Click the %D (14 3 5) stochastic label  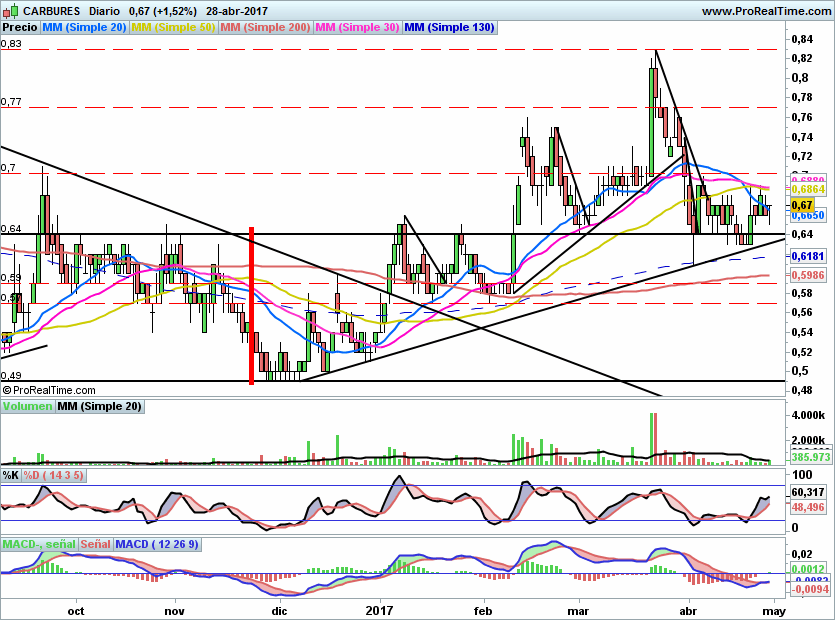[53, 475]
